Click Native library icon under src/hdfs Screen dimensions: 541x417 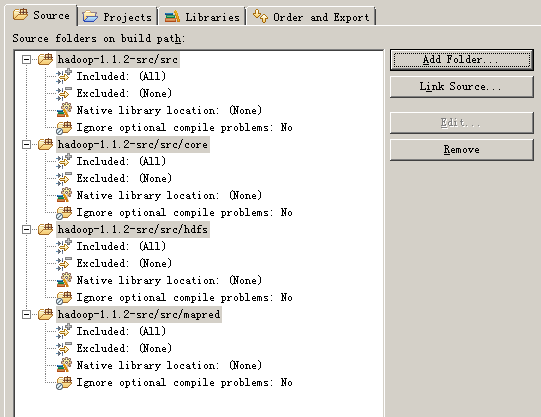64,280
